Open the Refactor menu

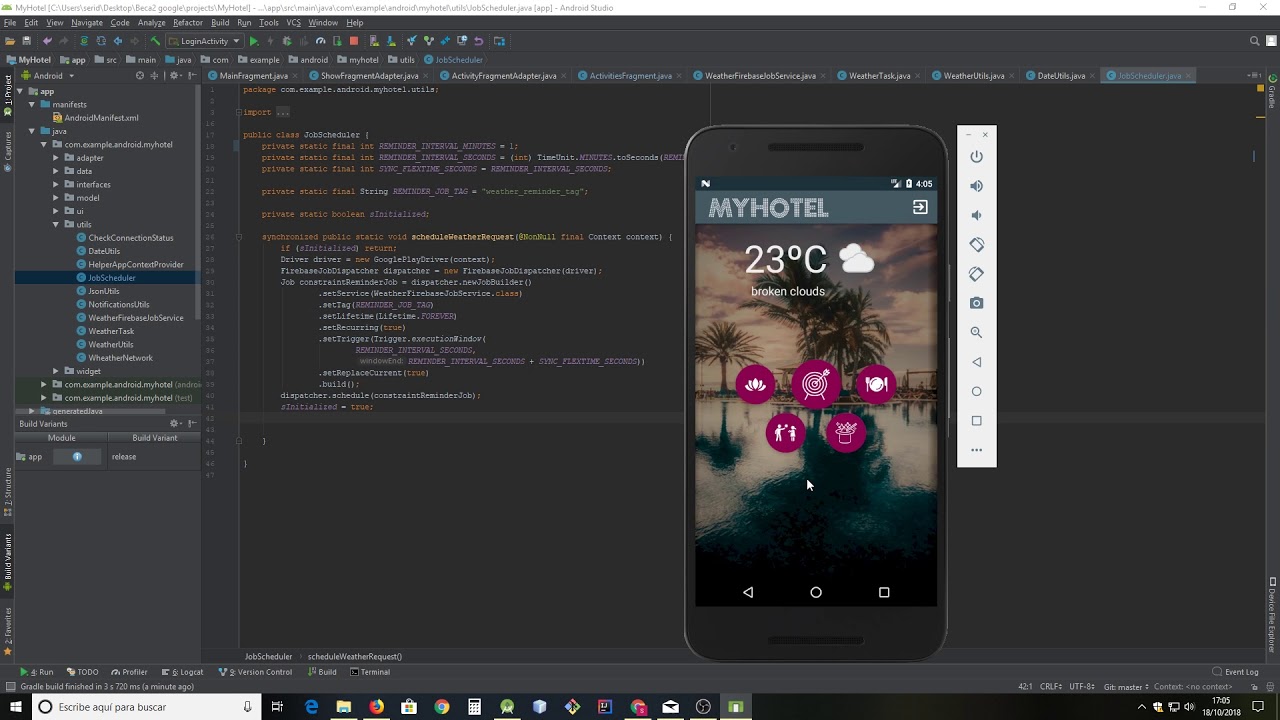187,22
